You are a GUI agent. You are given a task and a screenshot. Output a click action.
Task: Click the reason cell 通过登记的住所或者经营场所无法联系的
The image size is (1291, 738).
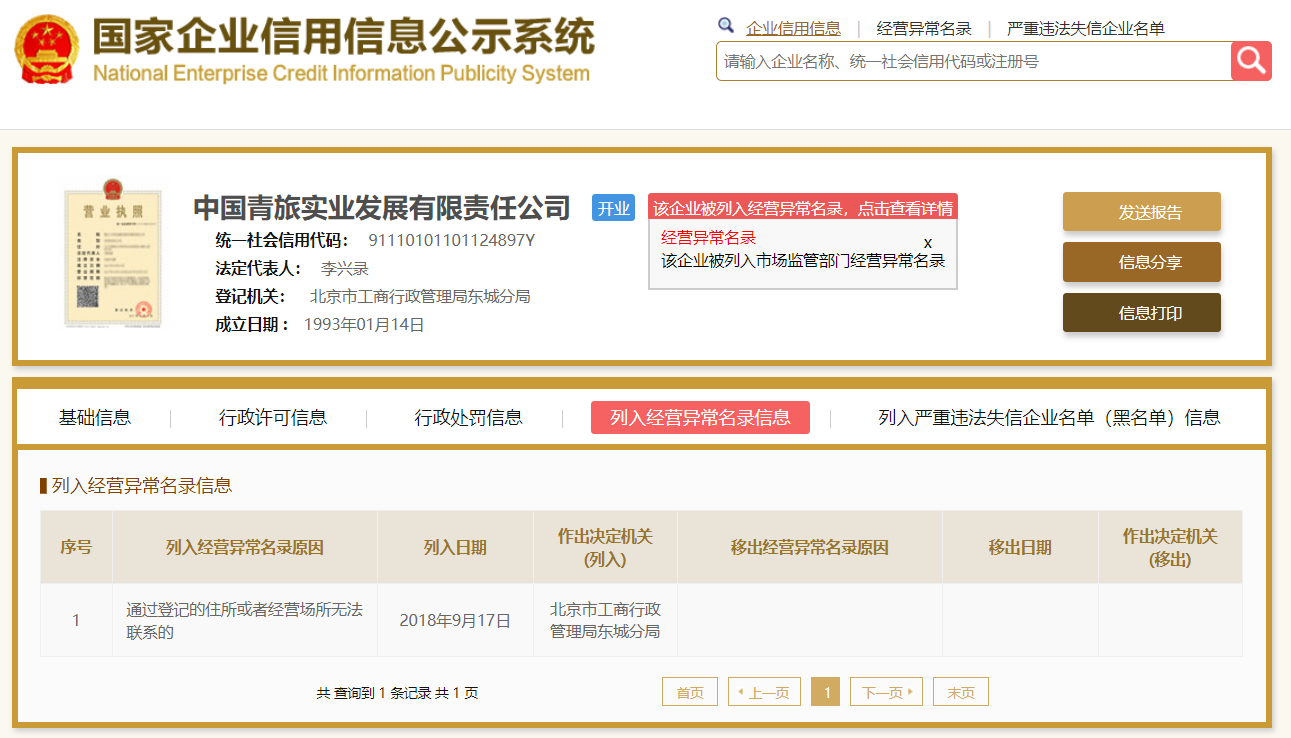click(245, 620)
